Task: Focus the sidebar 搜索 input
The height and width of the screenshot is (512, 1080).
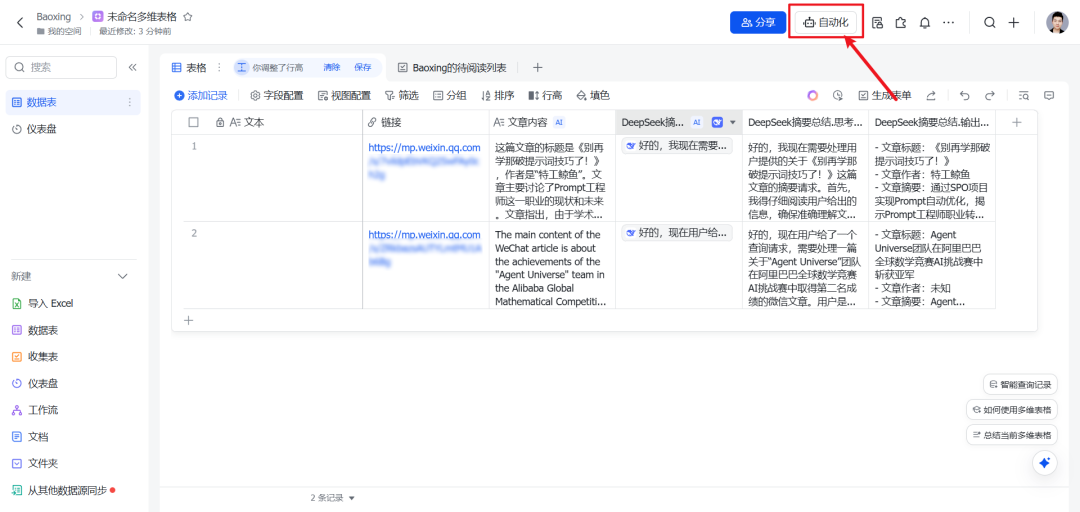Action: point(61,67)
